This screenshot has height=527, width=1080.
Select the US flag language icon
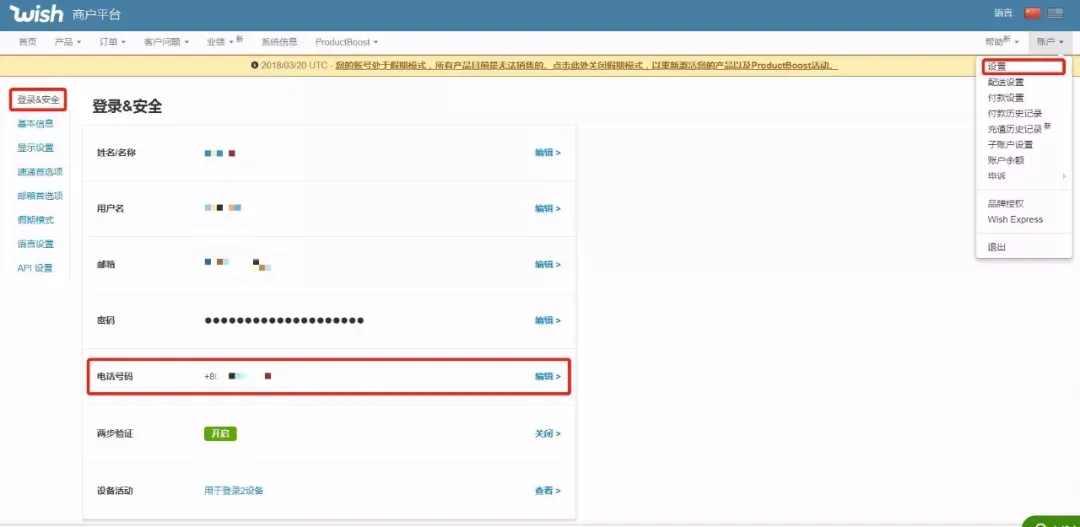(1055, 13)
